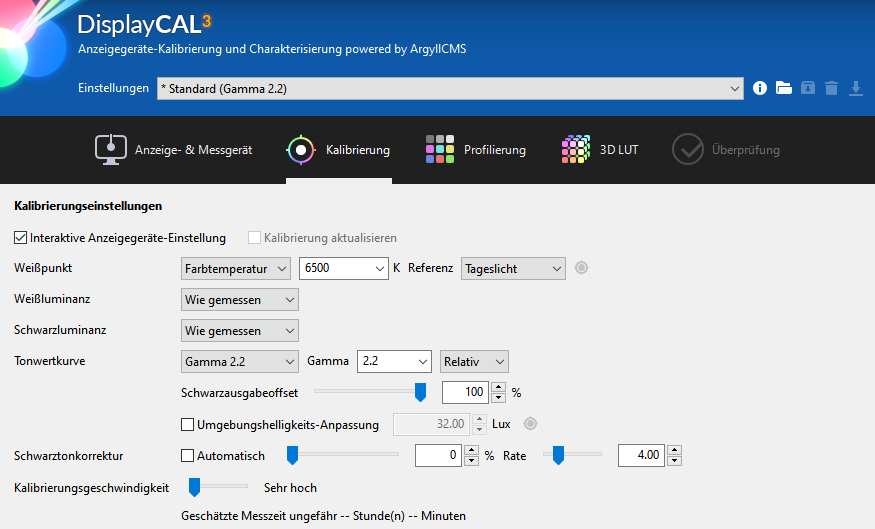Open the load settings folder icon
Viewport: 875px width, 529px height.
[x=783, y=88]
